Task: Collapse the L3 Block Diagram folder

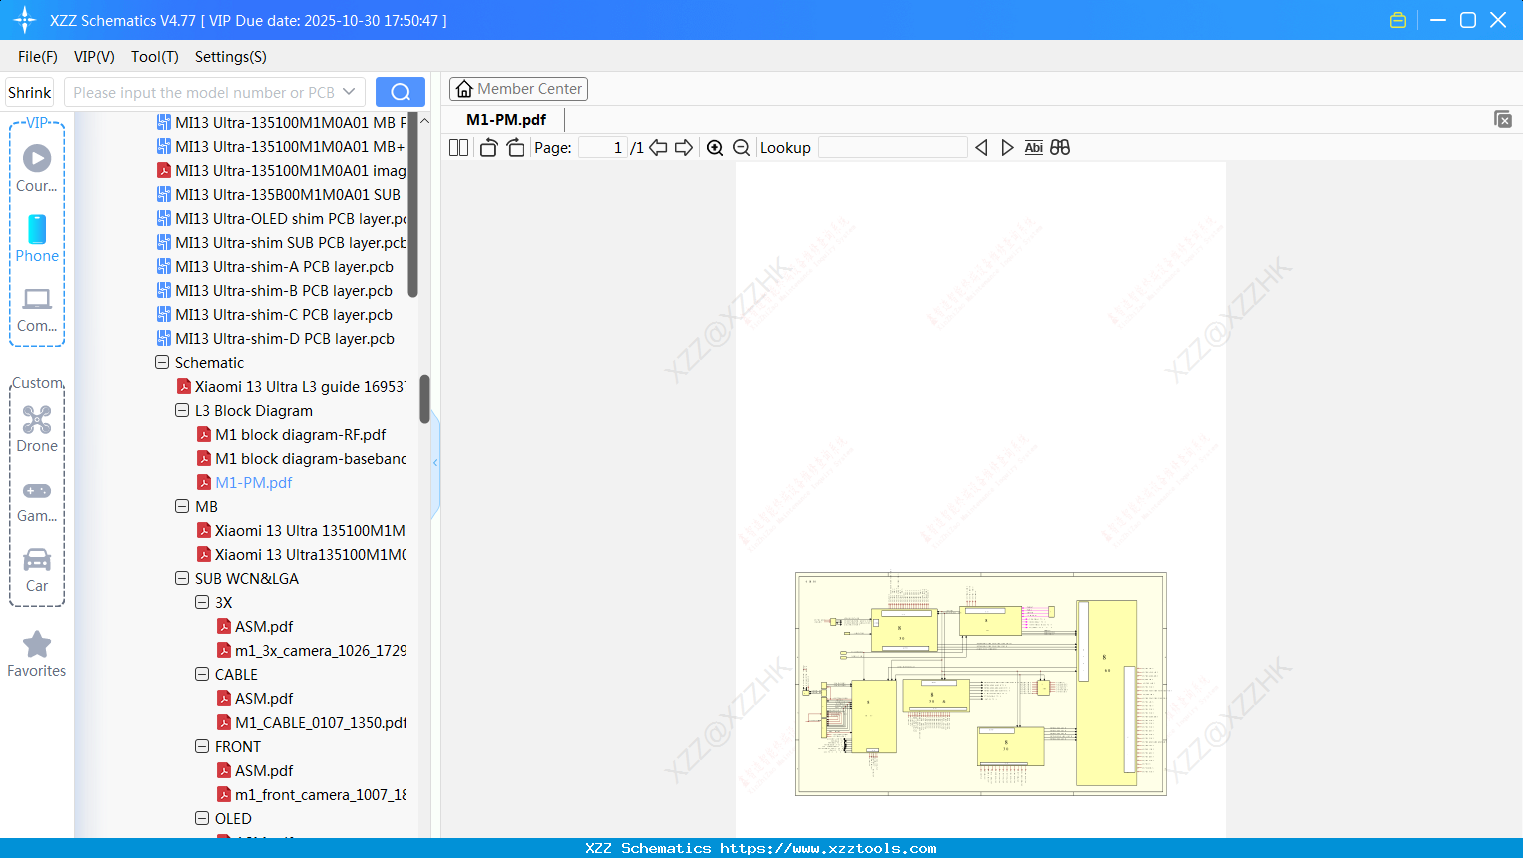Action: coord(182,411)
